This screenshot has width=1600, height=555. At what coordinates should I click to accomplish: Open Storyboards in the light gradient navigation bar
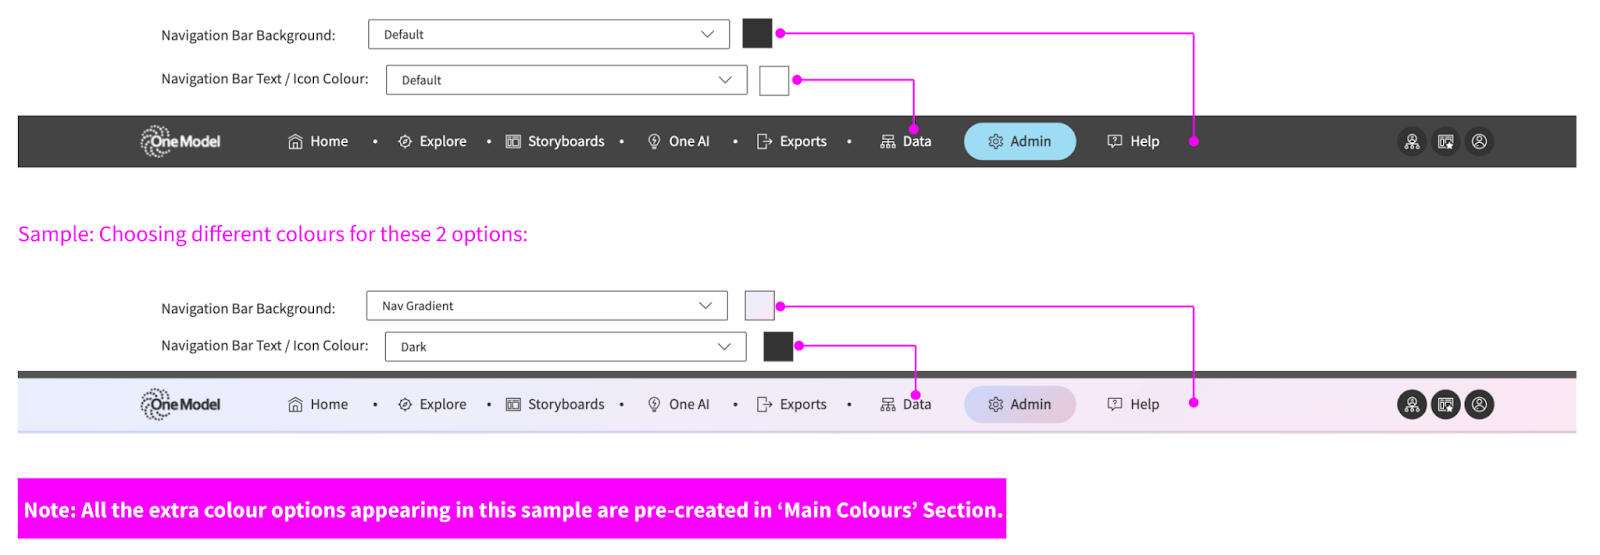[555, 405]
